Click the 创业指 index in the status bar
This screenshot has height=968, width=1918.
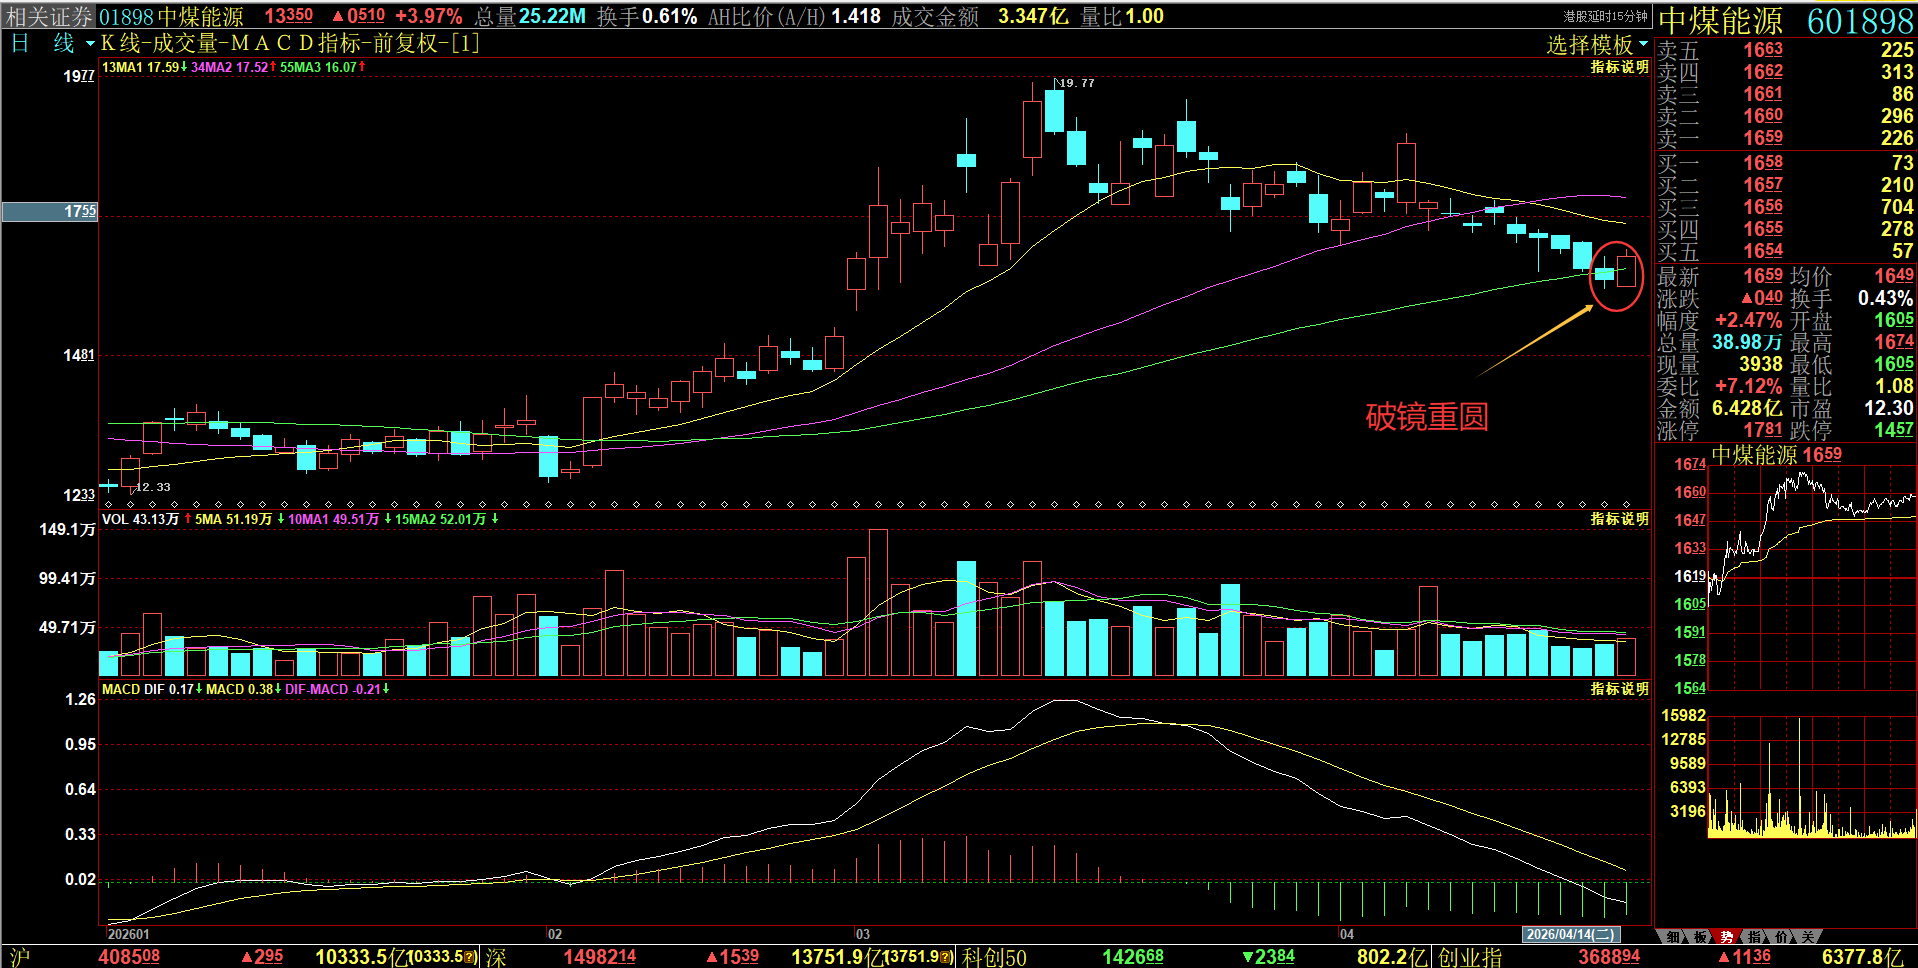(x=1470, y=957)
